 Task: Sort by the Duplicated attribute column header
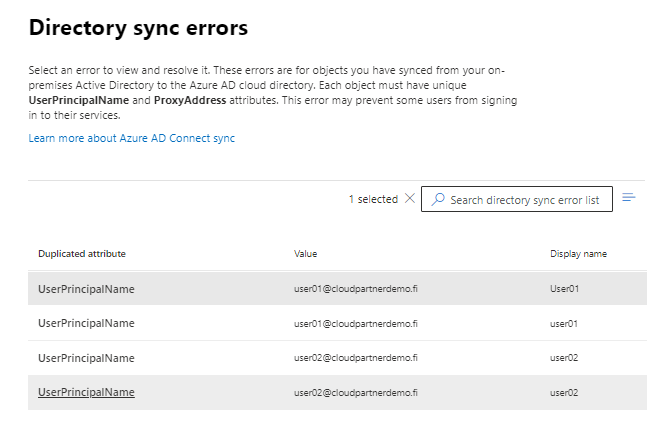82,254
